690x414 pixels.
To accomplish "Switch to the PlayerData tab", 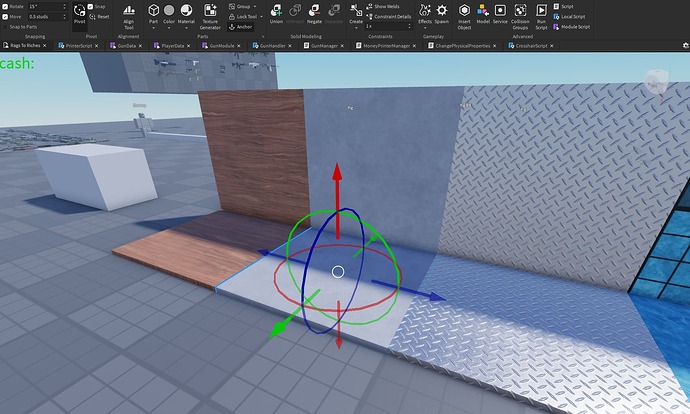I will 172,46.
